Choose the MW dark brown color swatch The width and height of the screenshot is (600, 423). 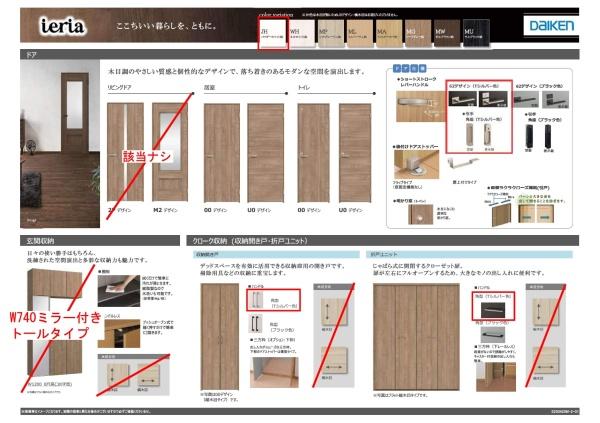pyautogui.click(x=447, y=34)
